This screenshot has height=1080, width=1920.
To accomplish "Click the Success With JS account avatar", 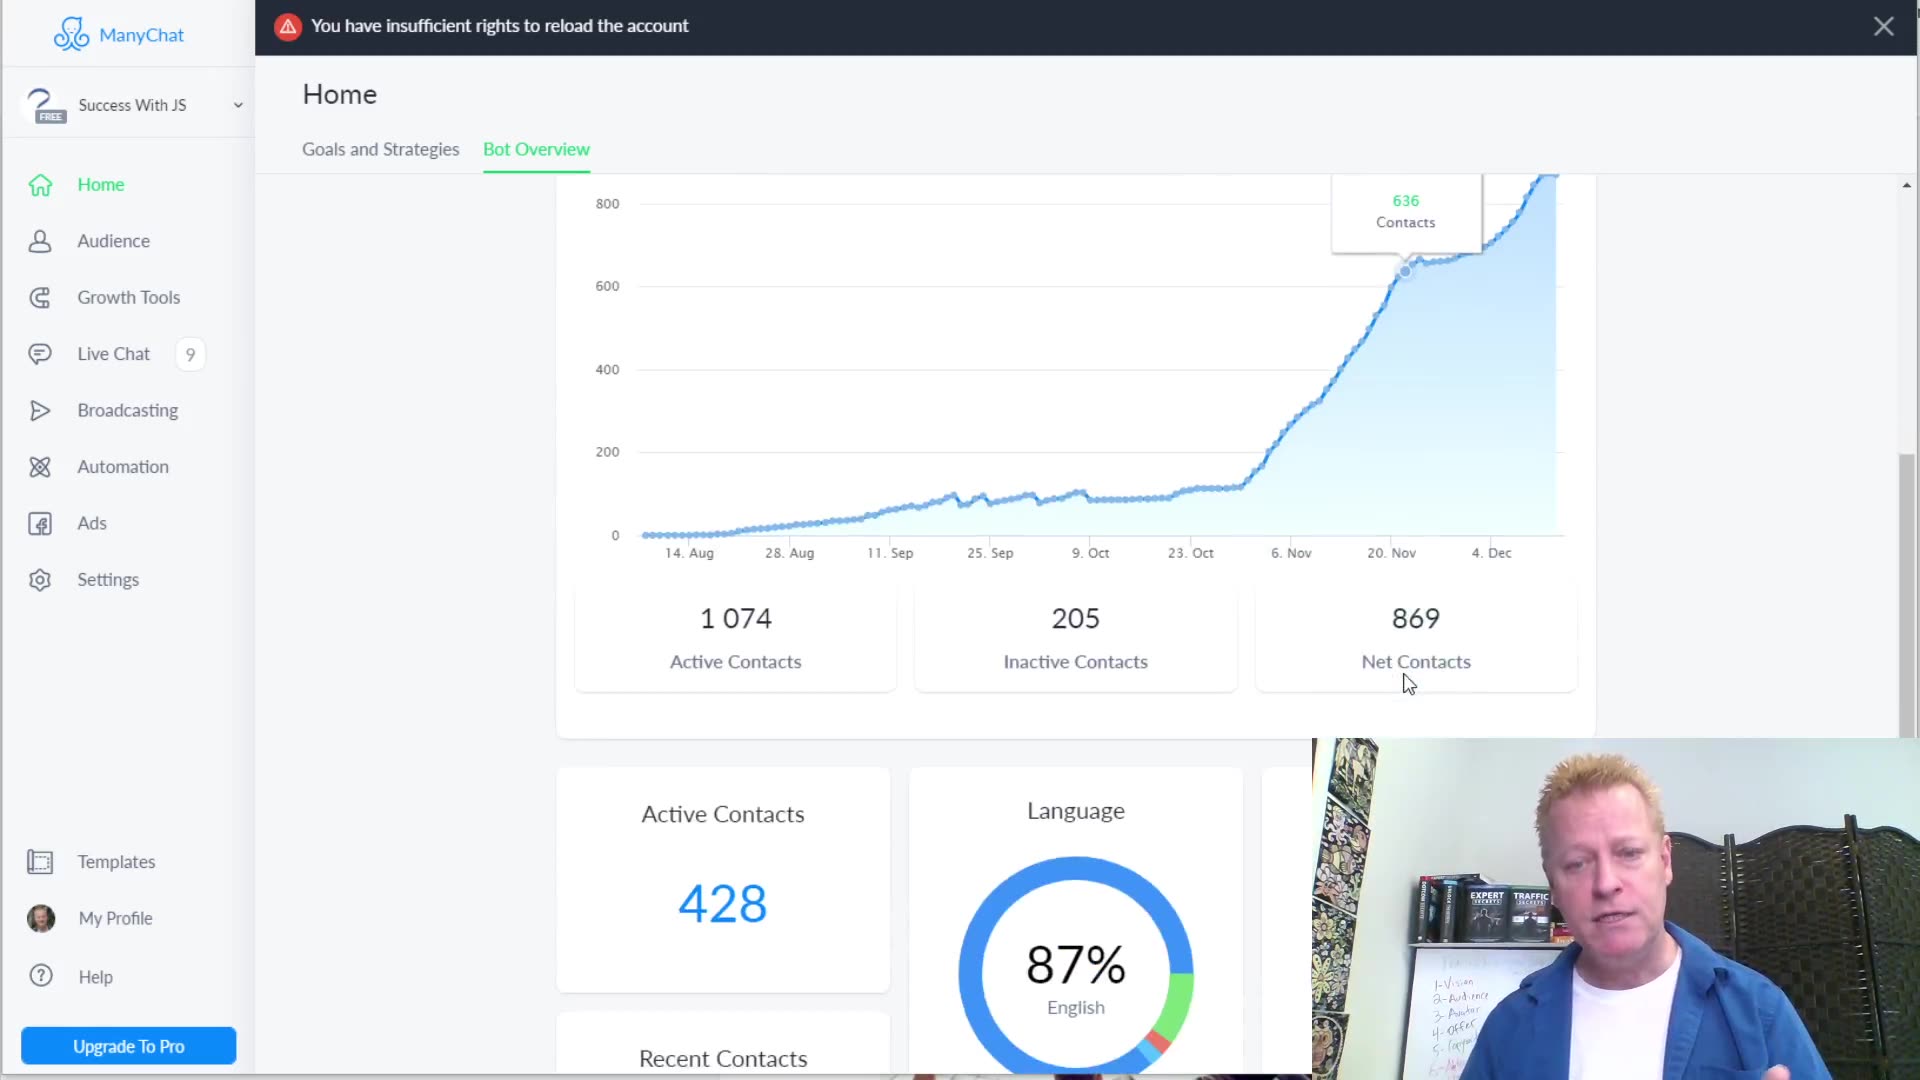I will (44, 105).
